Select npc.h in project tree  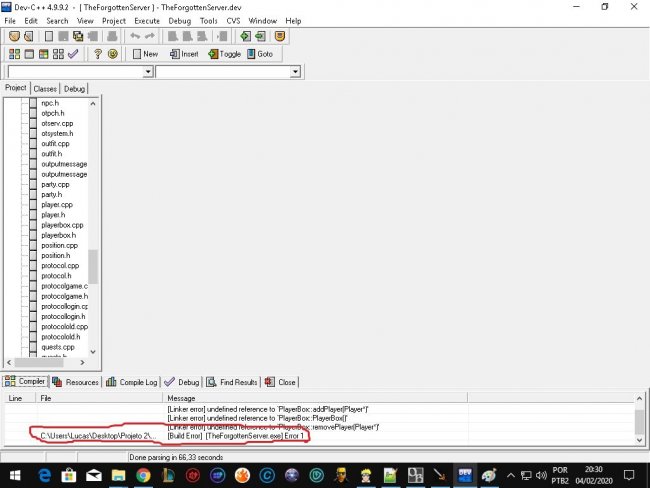pos(50,103)
